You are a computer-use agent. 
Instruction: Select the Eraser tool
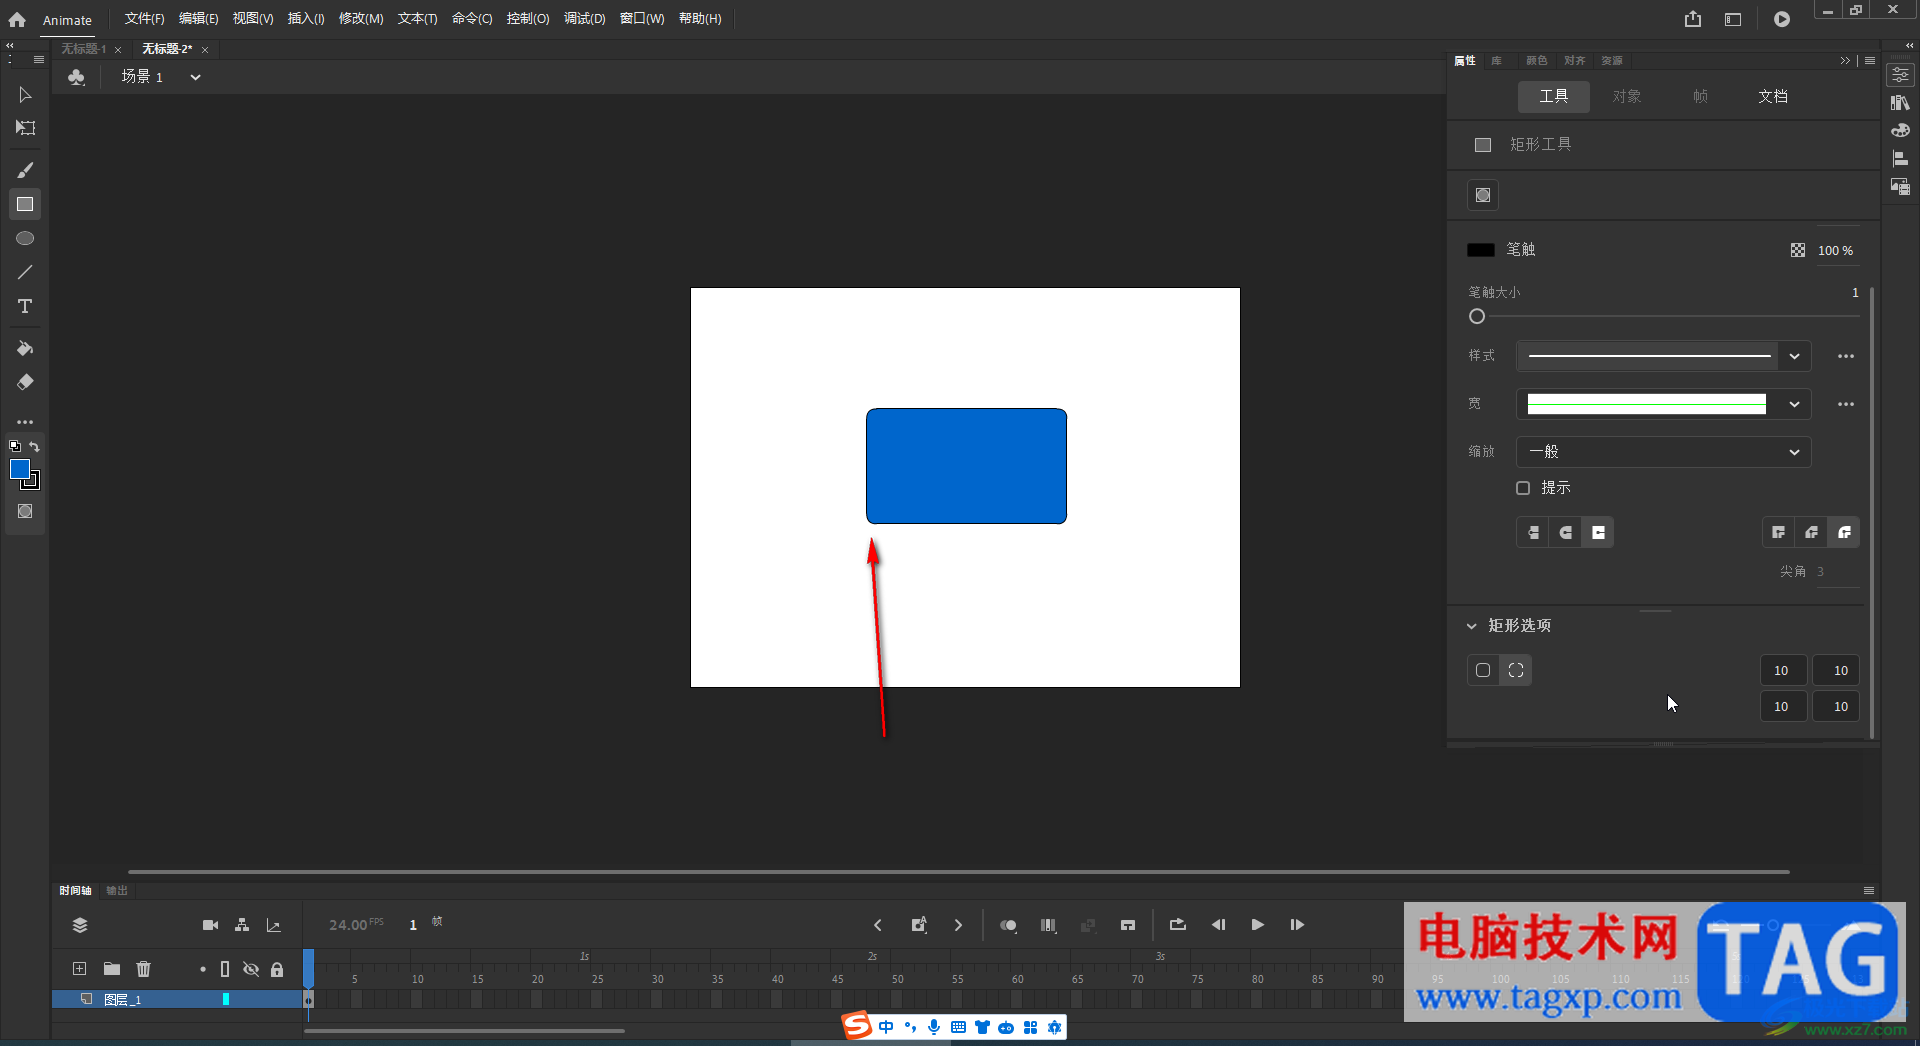25,382
